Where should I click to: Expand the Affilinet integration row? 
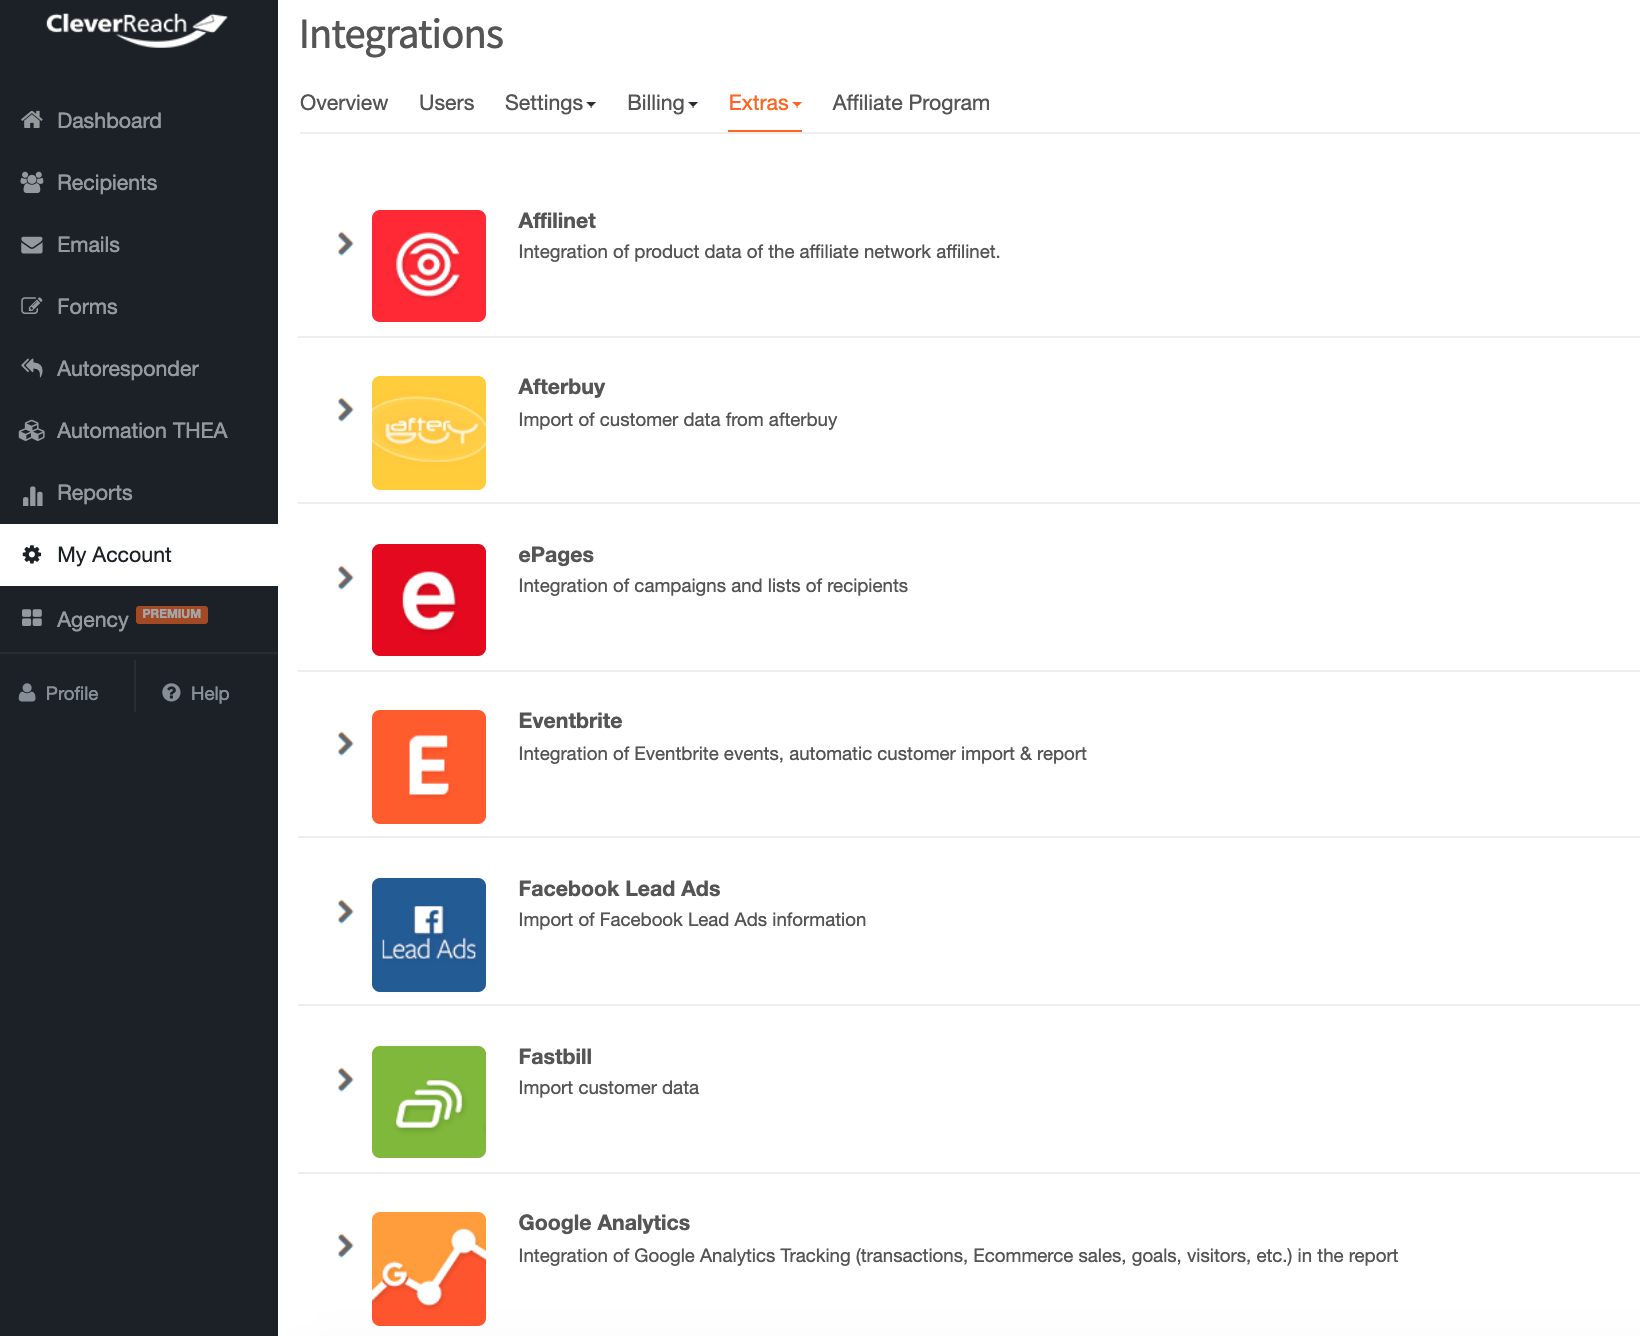345,243
